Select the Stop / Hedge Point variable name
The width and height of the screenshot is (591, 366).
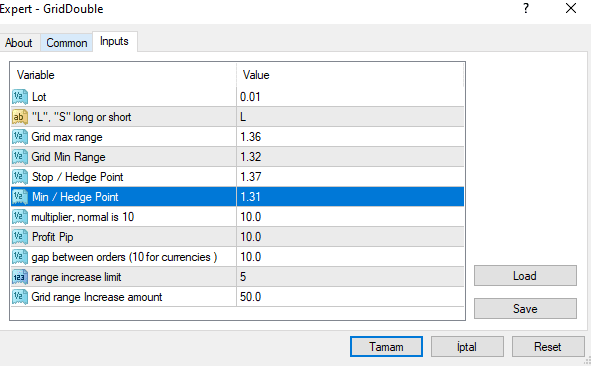[x=78, y=177]
